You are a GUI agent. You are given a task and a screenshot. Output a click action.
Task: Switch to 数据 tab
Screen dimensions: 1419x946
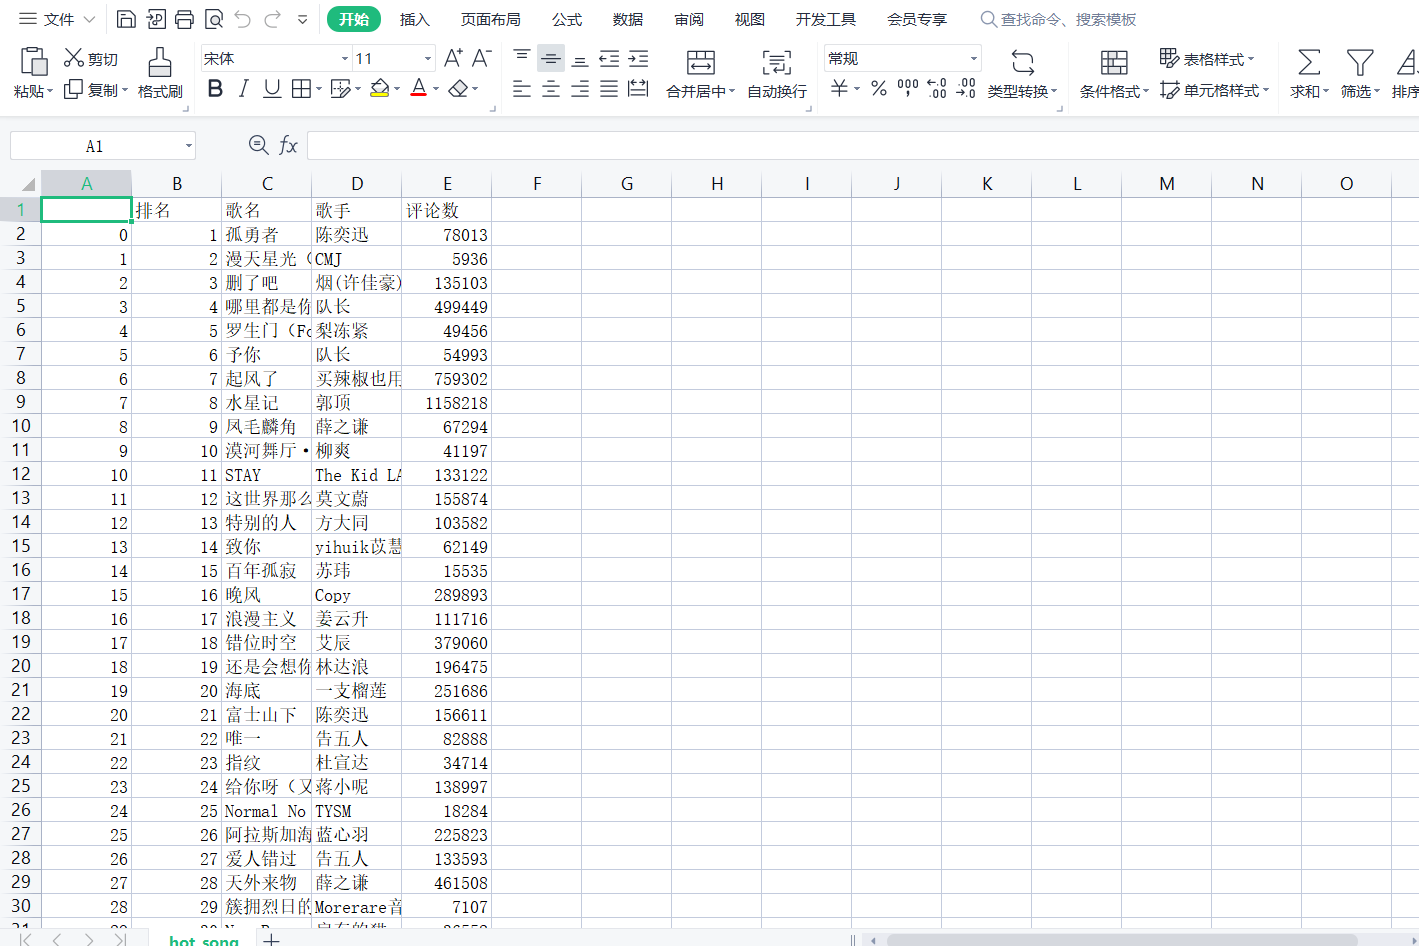(627, 19)
